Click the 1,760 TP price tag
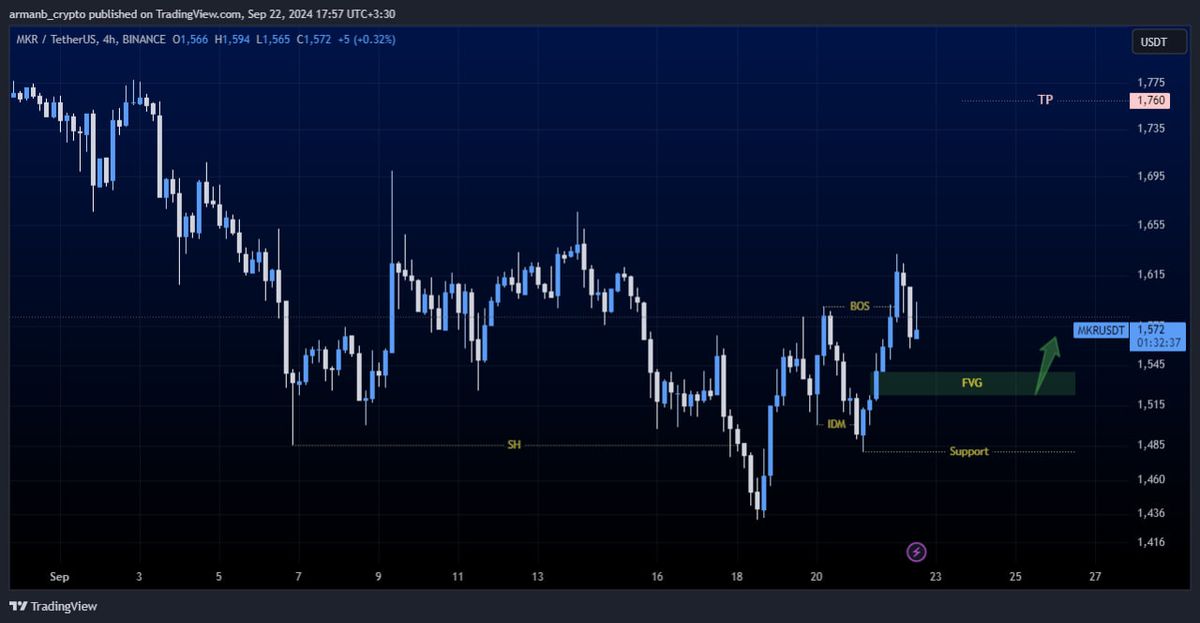This screenshot has height=623, width=1200. point(1149,101)
